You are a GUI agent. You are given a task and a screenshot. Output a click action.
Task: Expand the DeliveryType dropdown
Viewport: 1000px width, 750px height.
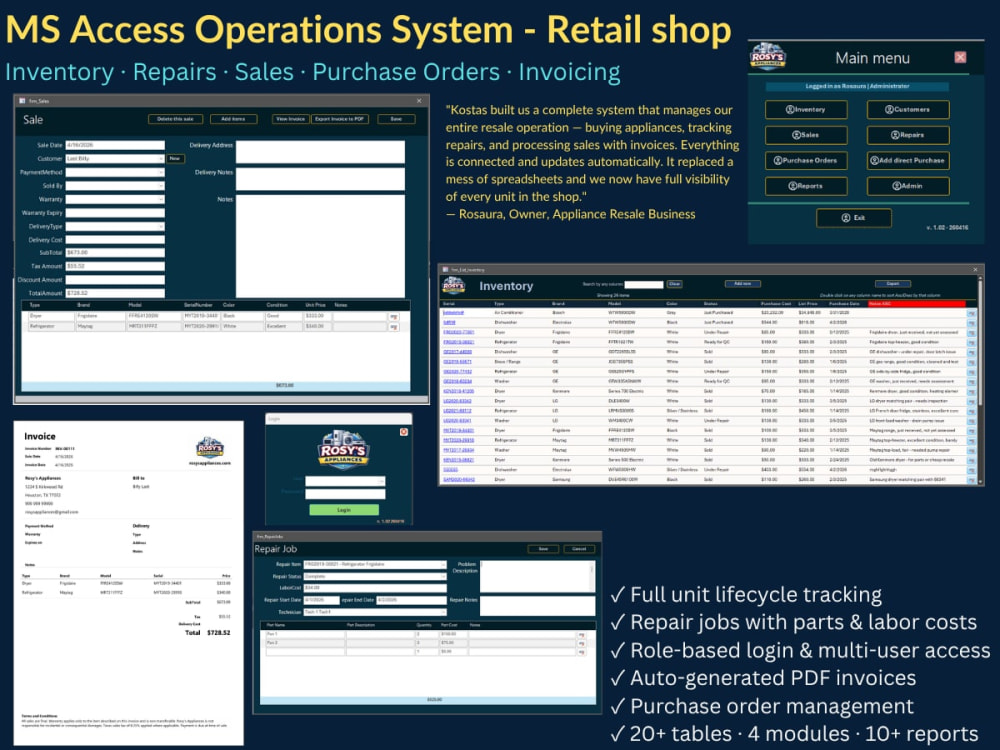click(x=161, y=226)
